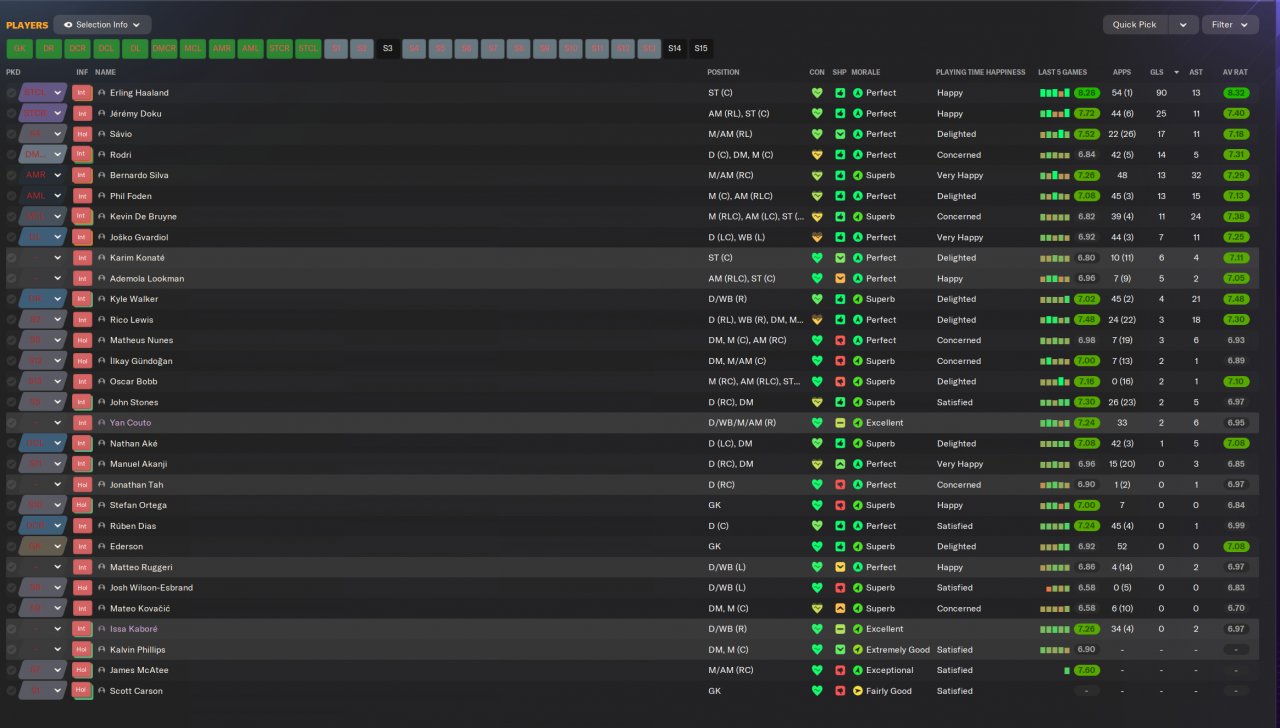Click Matheus Nunes's red match sharpness icon

(x=840, y=340)
